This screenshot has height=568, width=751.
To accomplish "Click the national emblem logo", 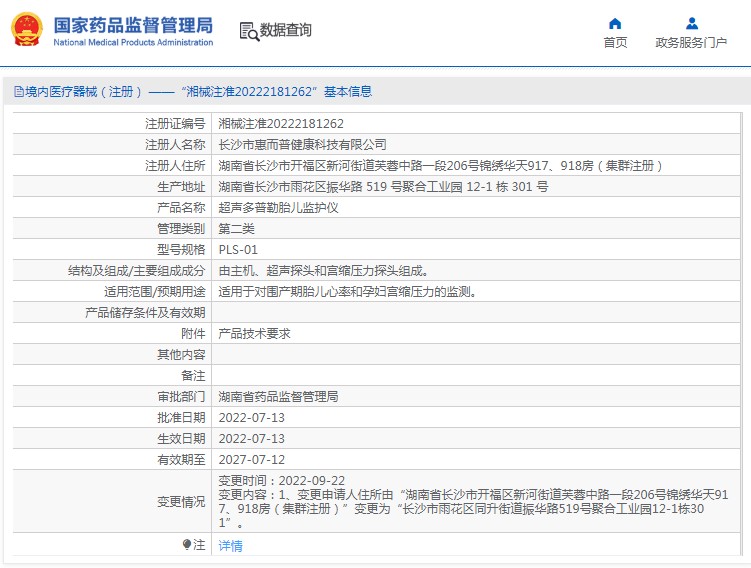I will click(x=27, y=30).
